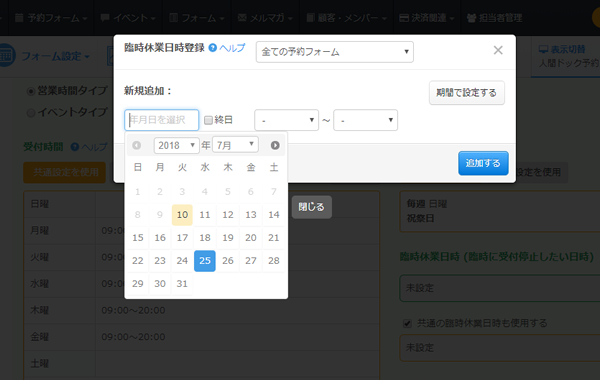This screenshot has height=380, width=600.
Task: Click the メルマガ envelope icon
Action: coord(242,18)
